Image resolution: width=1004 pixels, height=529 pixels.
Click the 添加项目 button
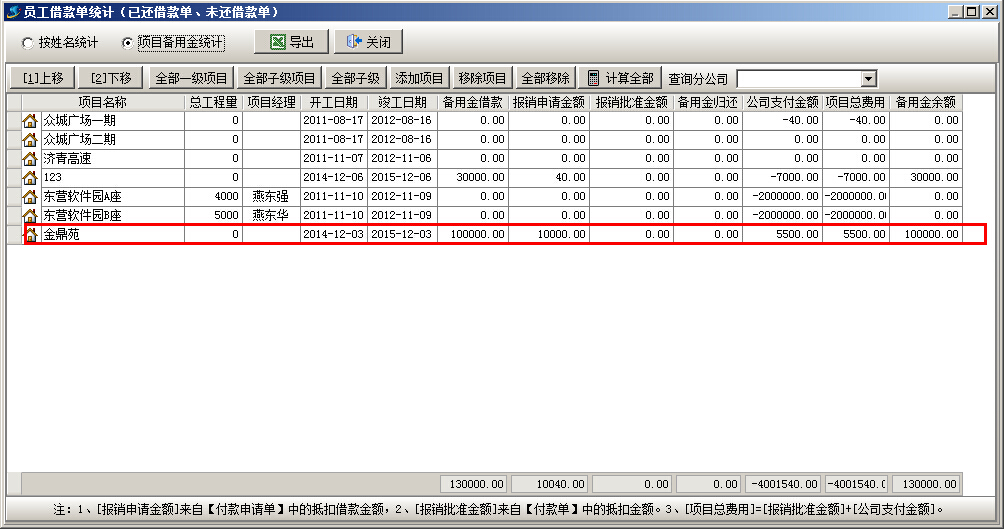click(x=419, y=78)
